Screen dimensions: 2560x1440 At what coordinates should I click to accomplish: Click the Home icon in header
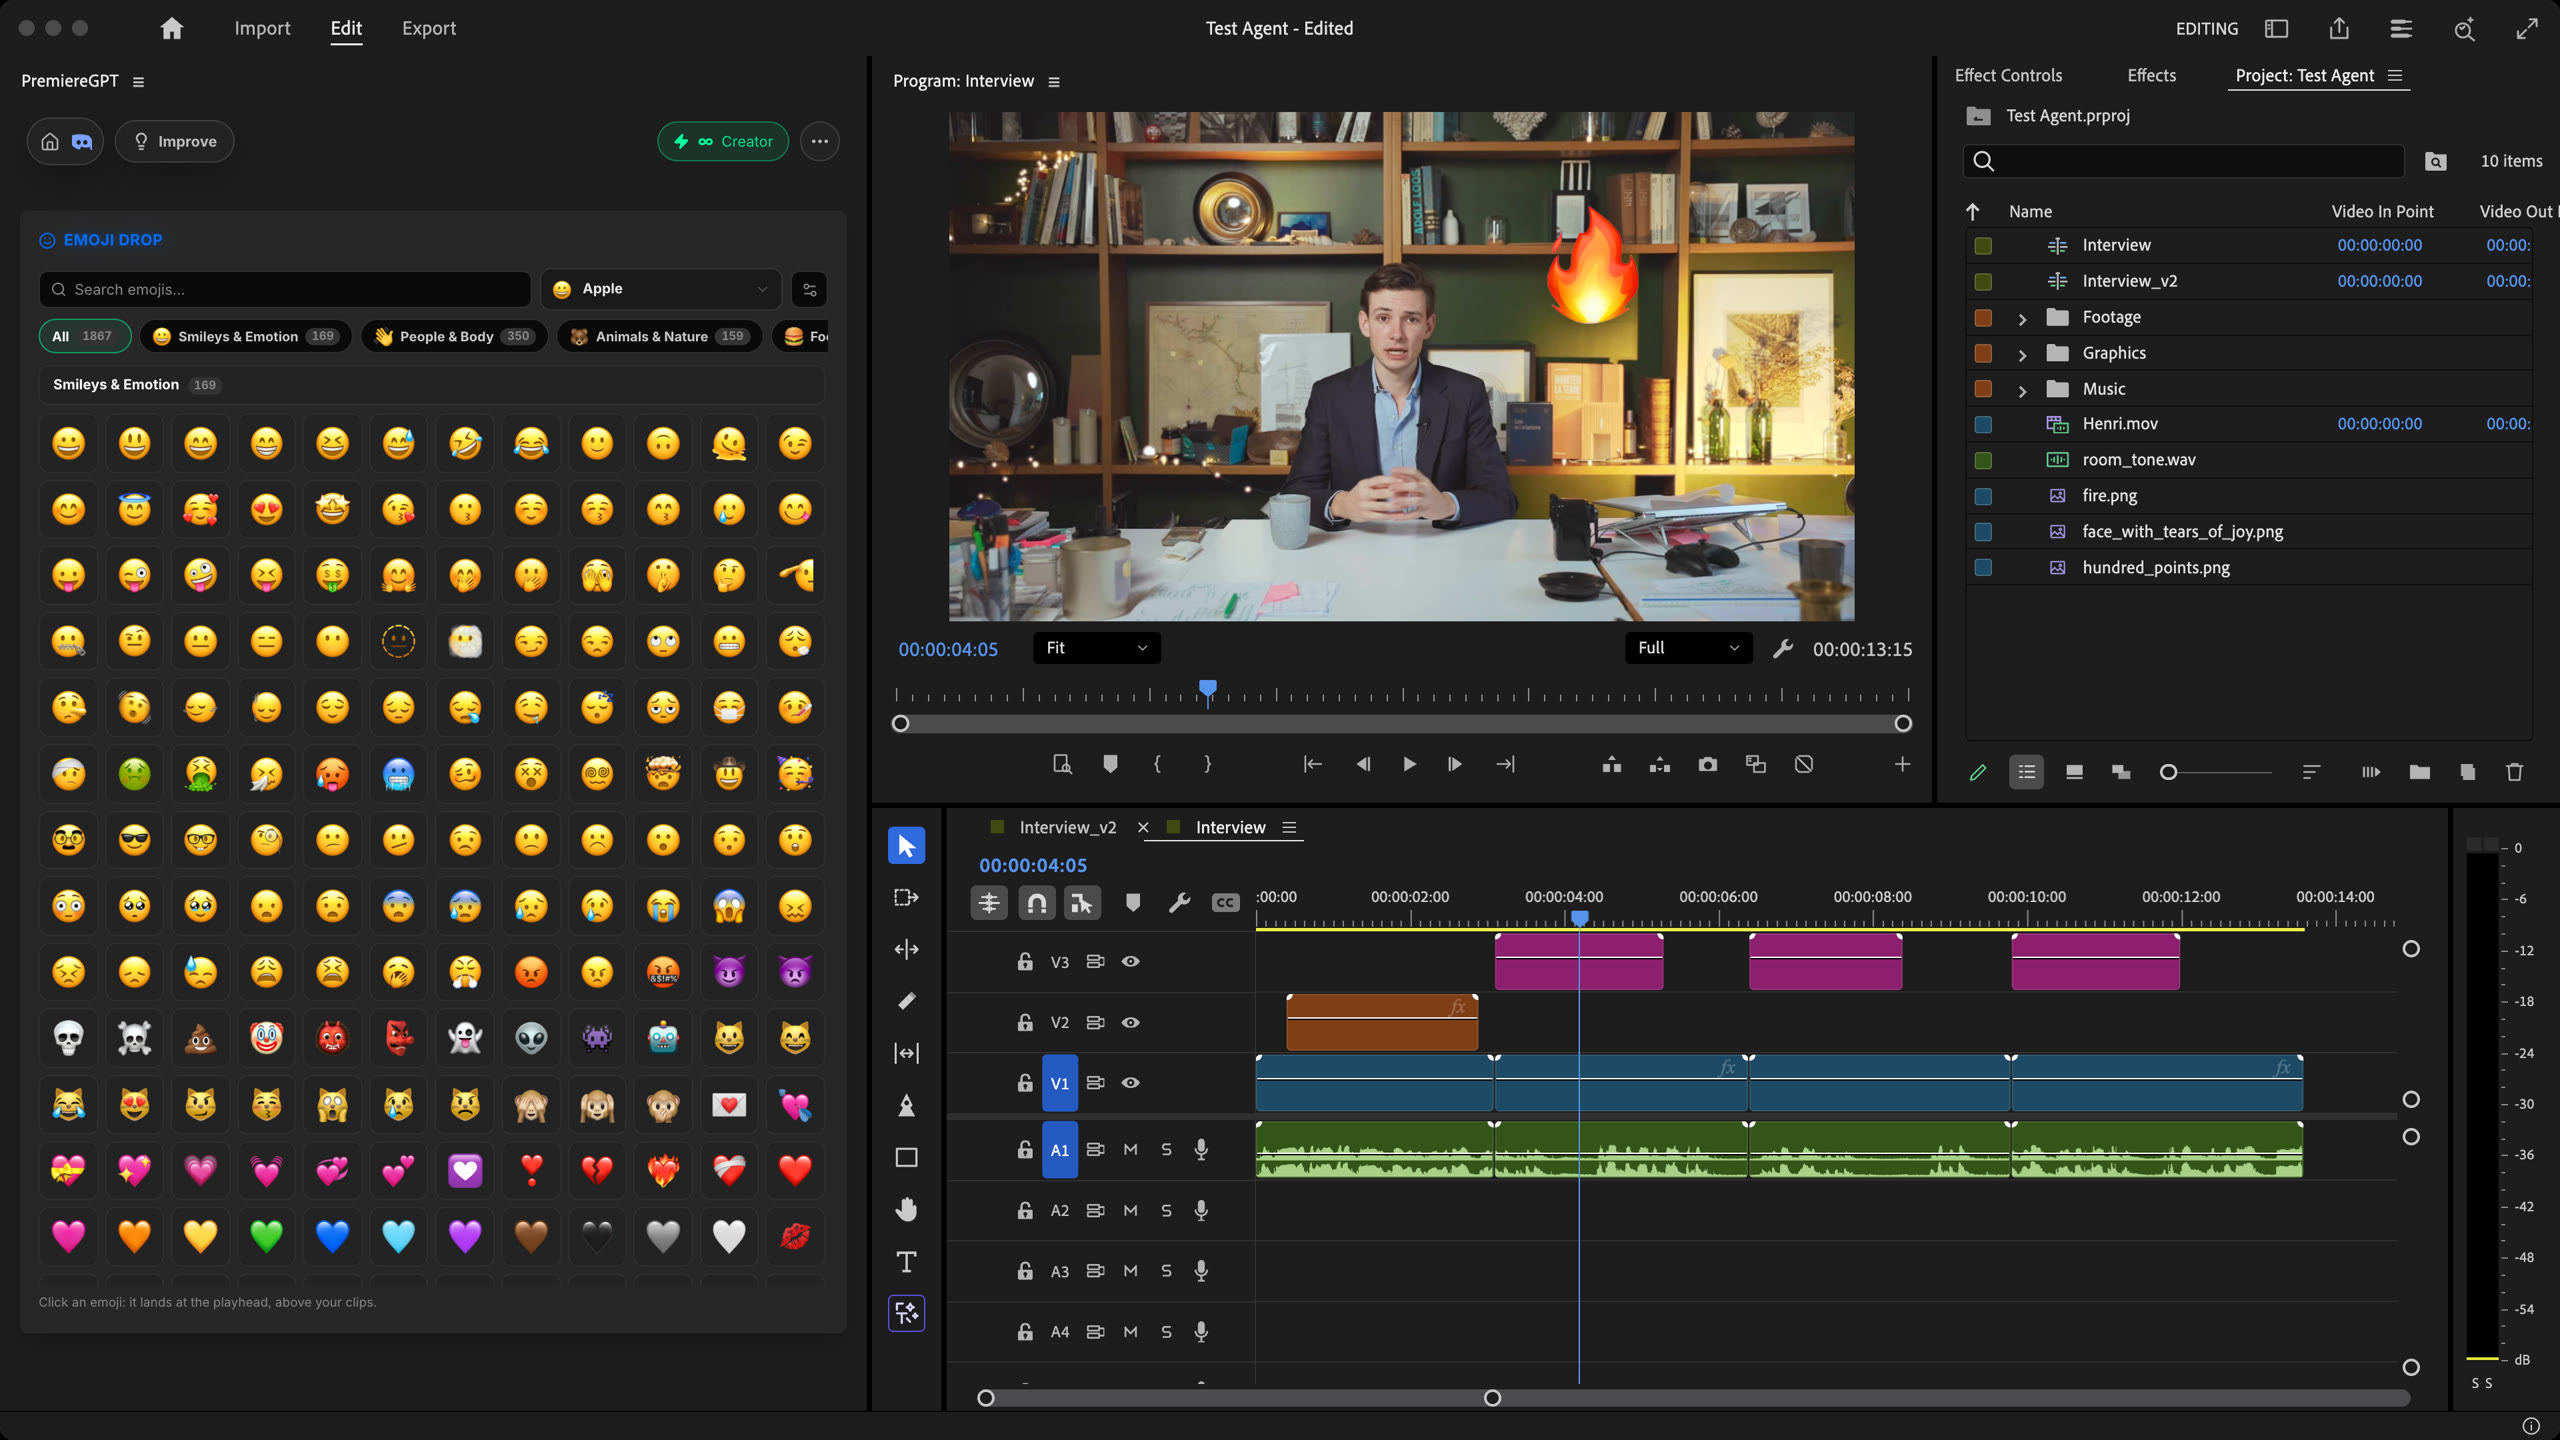[x=172, y=29]
